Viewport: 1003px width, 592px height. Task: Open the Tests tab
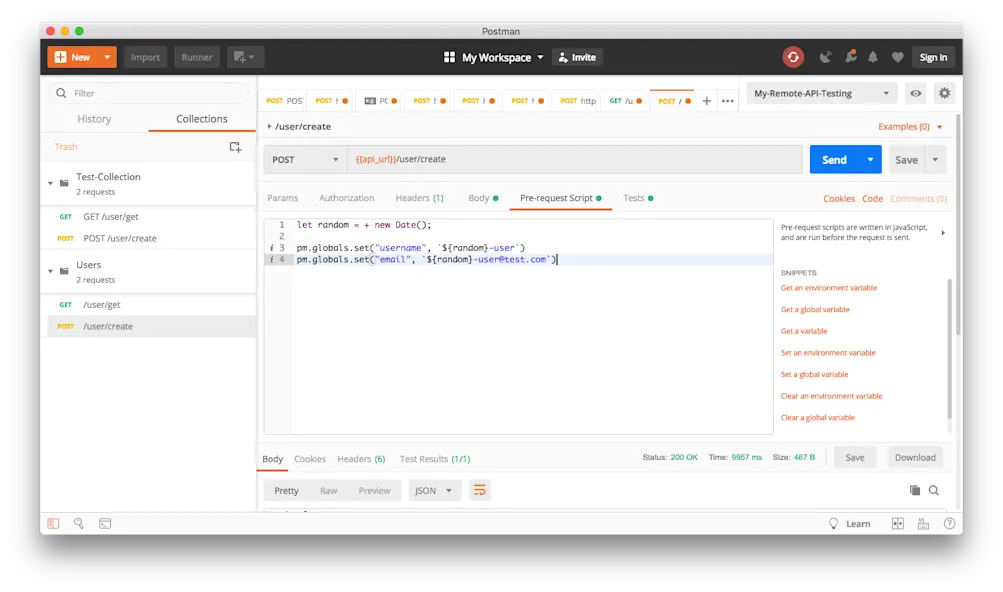tap(638, 198)
